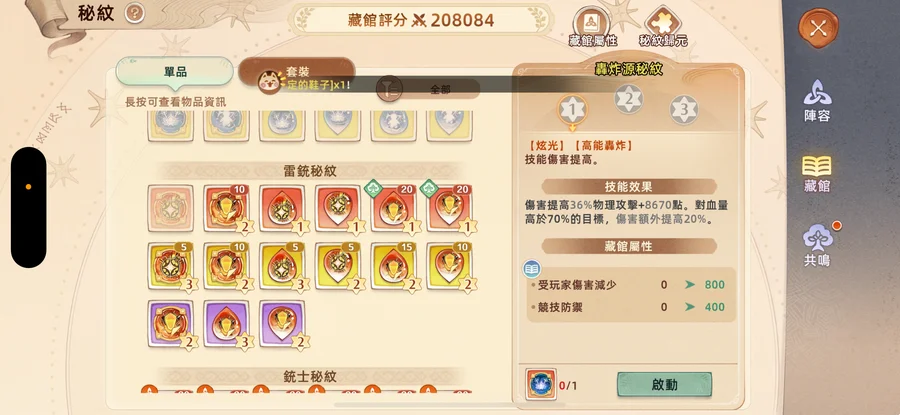The image size is (900, 415).
Task: Select star level 3 of the rune
Action: tap(684, 109)
